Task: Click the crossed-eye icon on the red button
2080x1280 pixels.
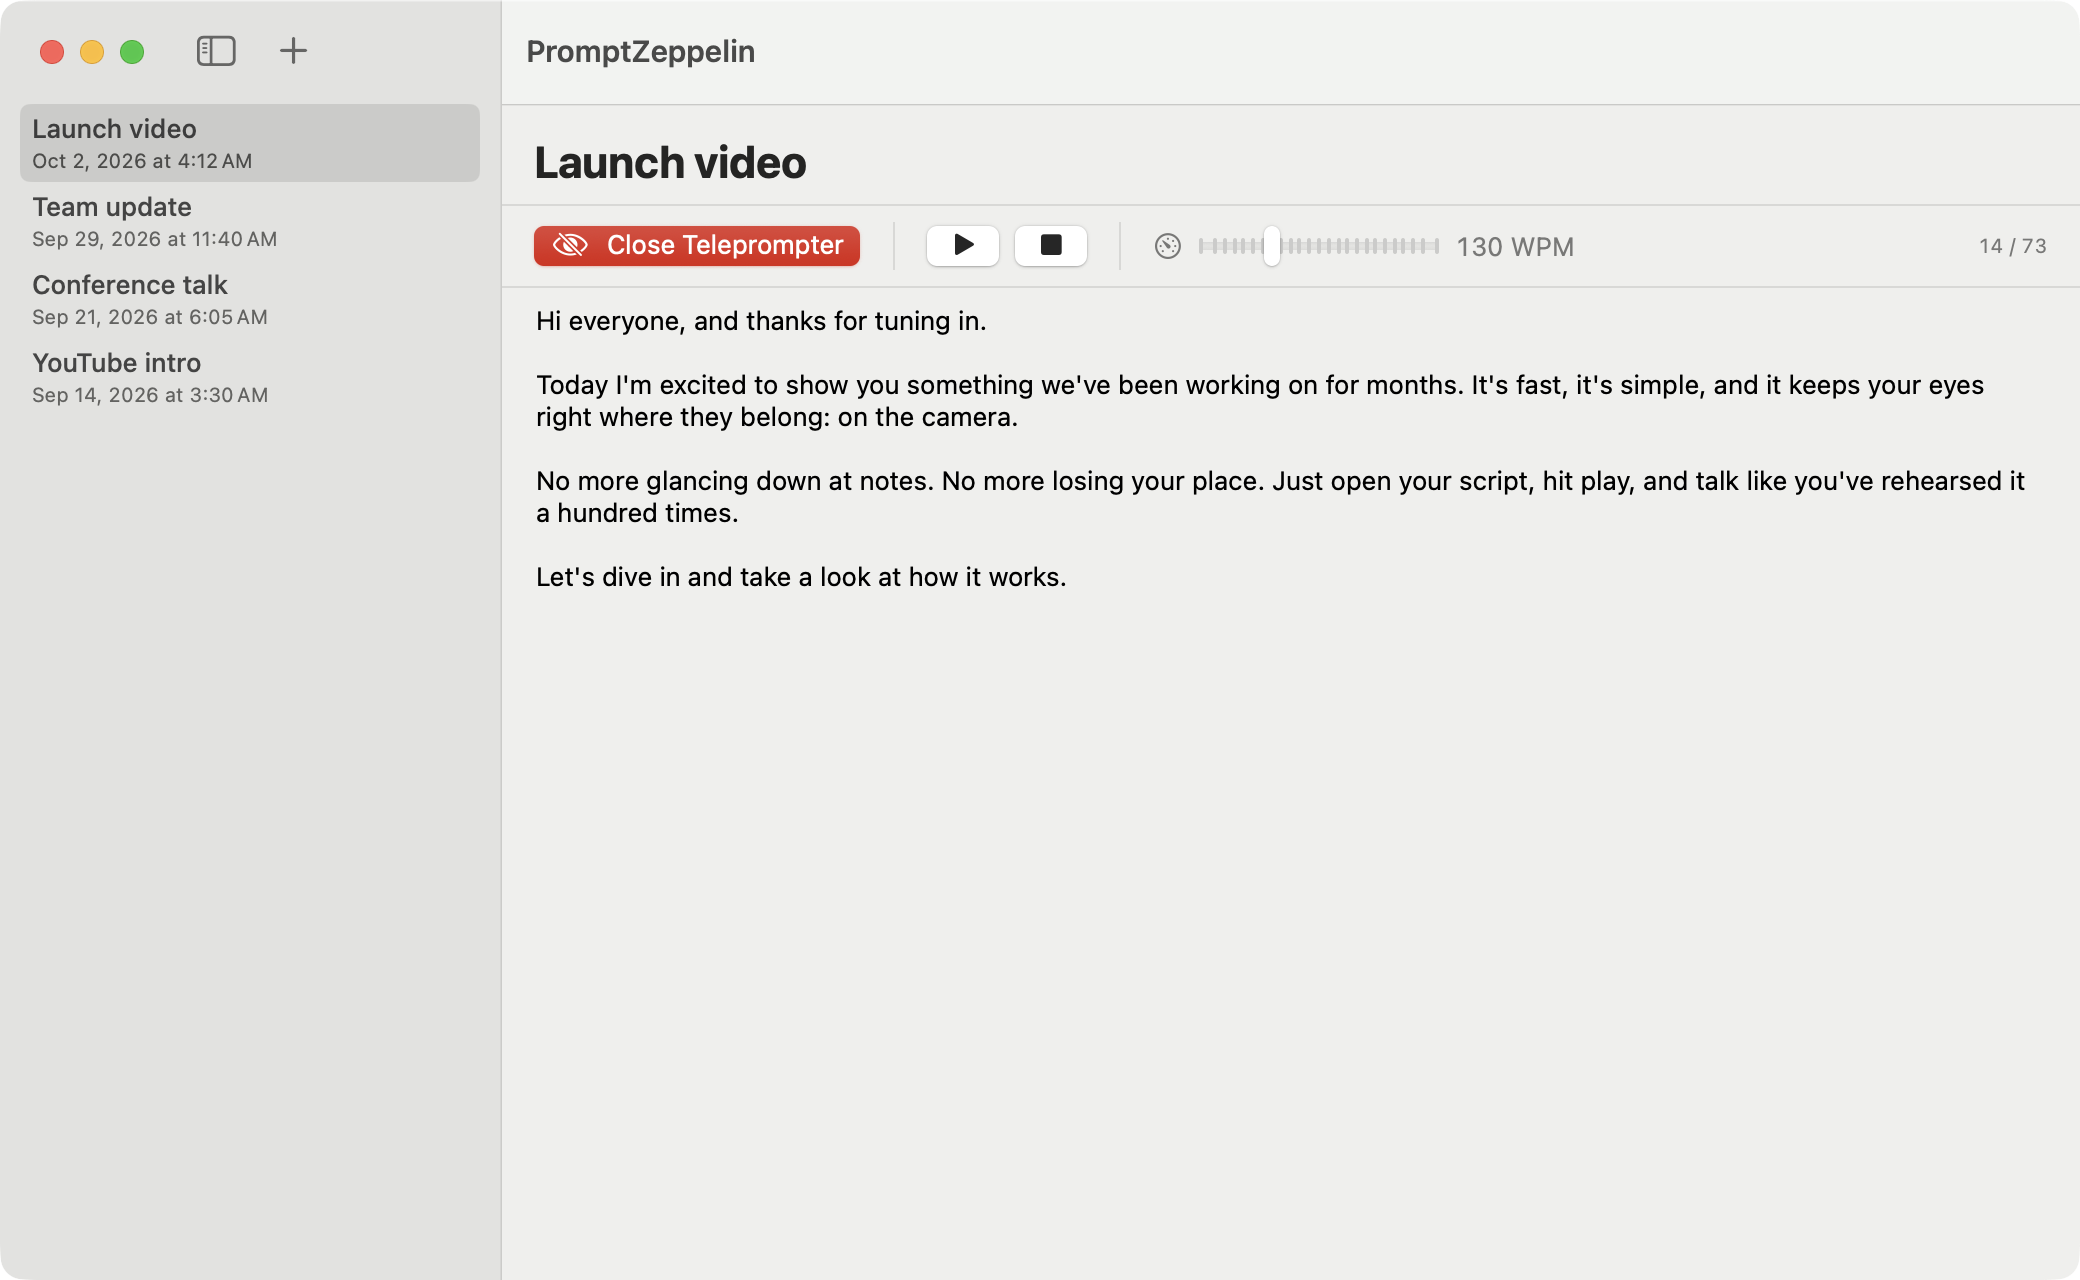Action: pyautogui.click(x=571, y=245)
